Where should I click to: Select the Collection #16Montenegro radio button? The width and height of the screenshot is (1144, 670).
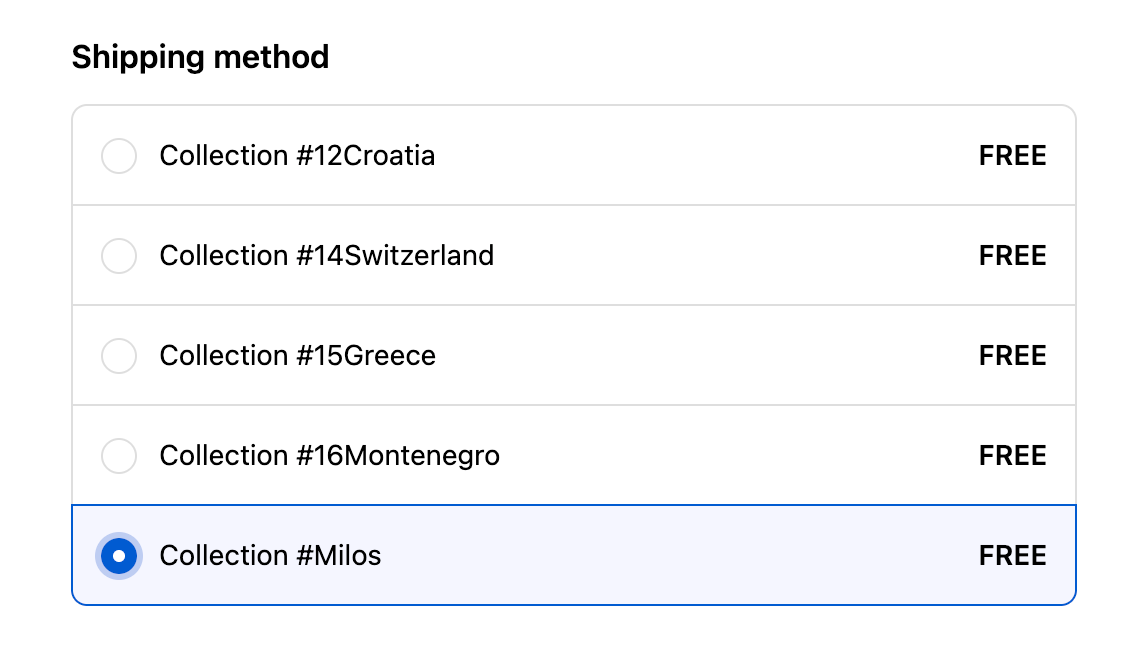pos(119,456)
